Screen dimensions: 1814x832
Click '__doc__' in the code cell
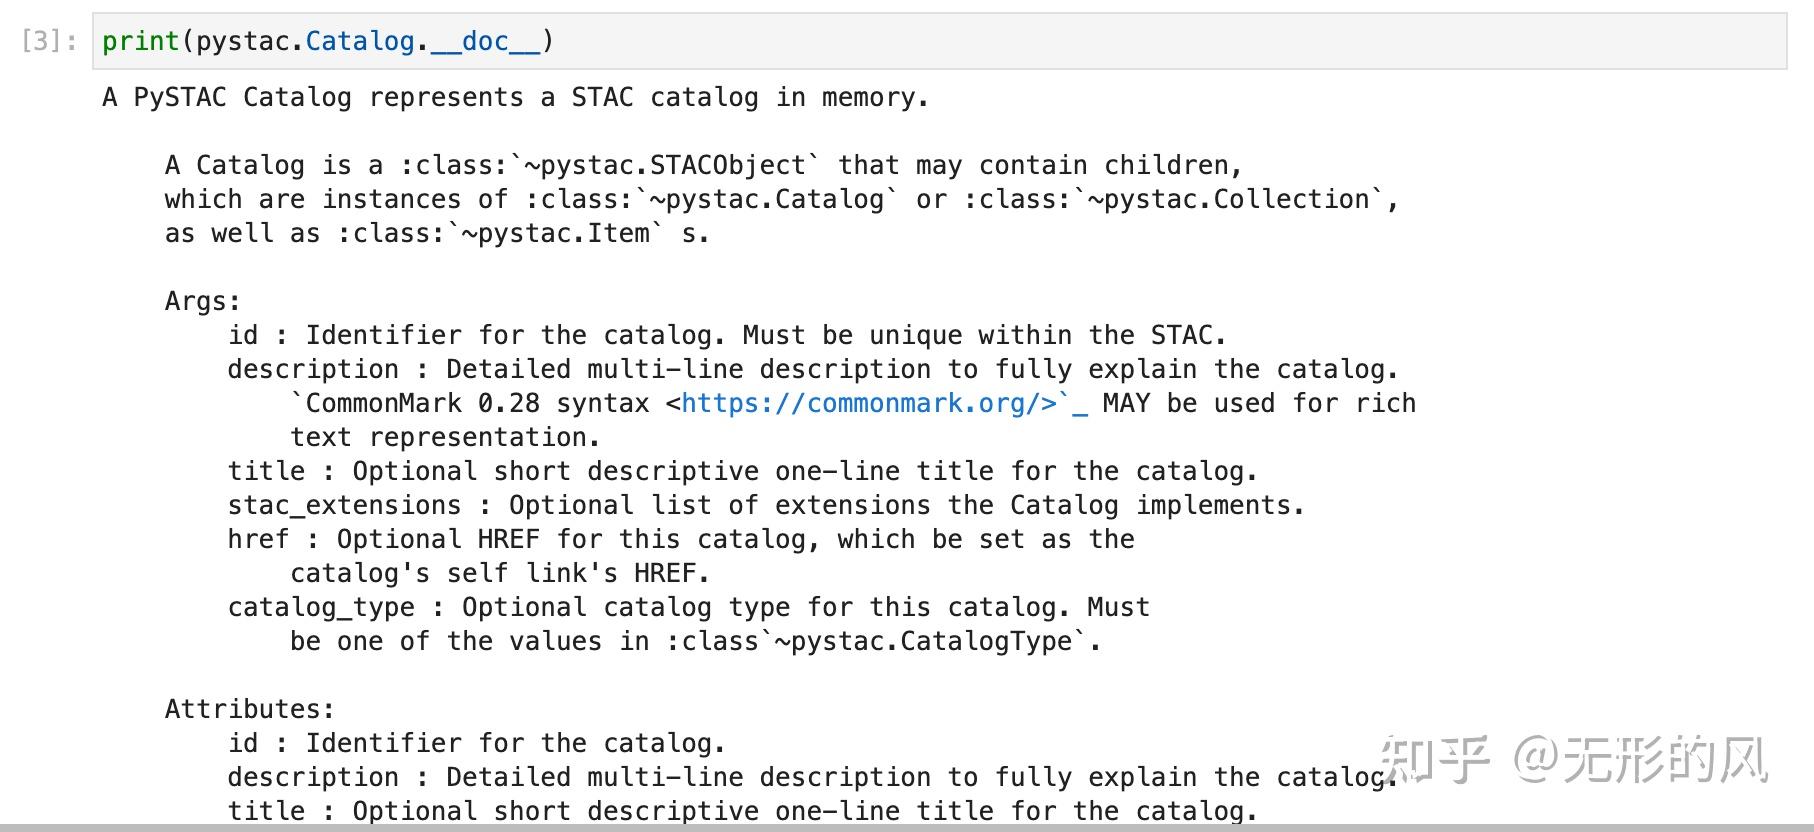(485, 41)
